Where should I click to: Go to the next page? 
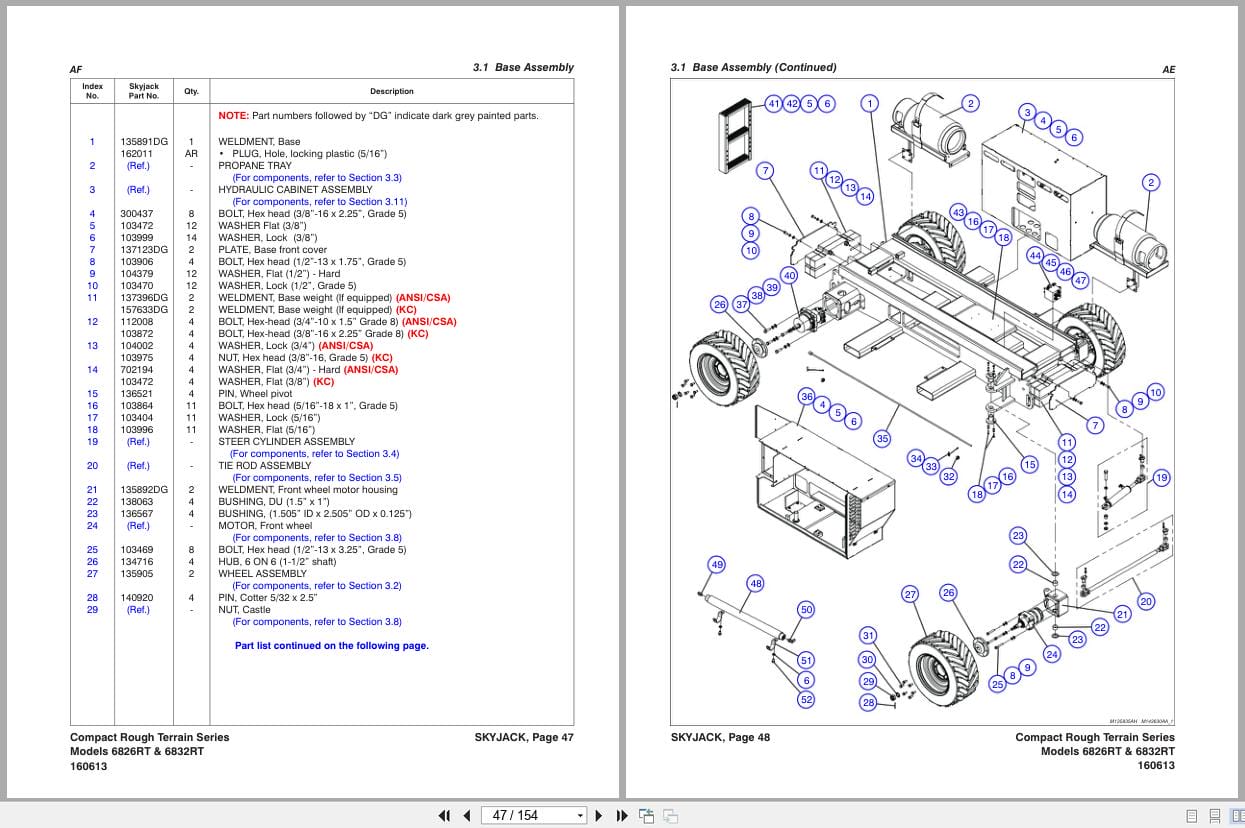(x=599, y=815)
